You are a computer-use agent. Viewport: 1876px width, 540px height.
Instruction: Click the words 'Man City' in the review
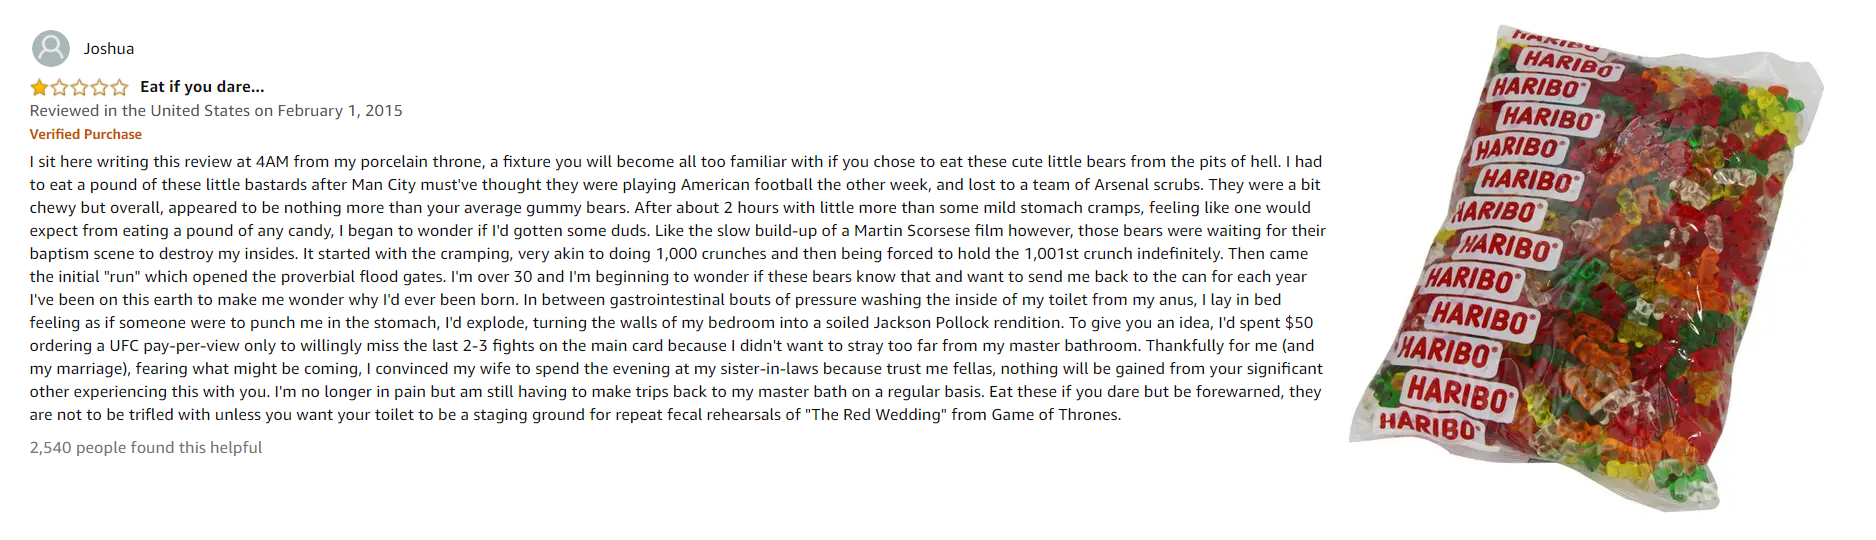coord(383,185)
